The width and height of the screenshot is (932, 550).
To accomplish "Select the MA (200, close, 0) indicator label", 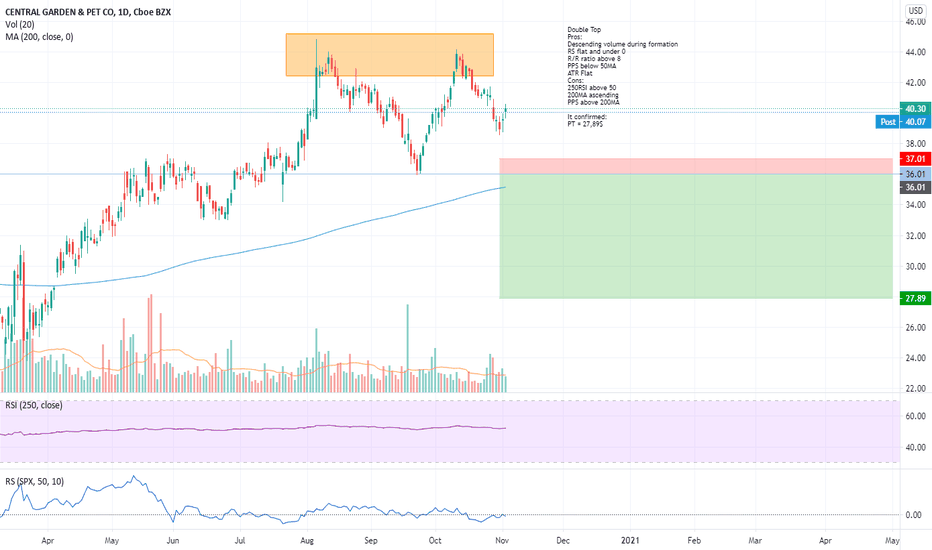I will point(39,37).
